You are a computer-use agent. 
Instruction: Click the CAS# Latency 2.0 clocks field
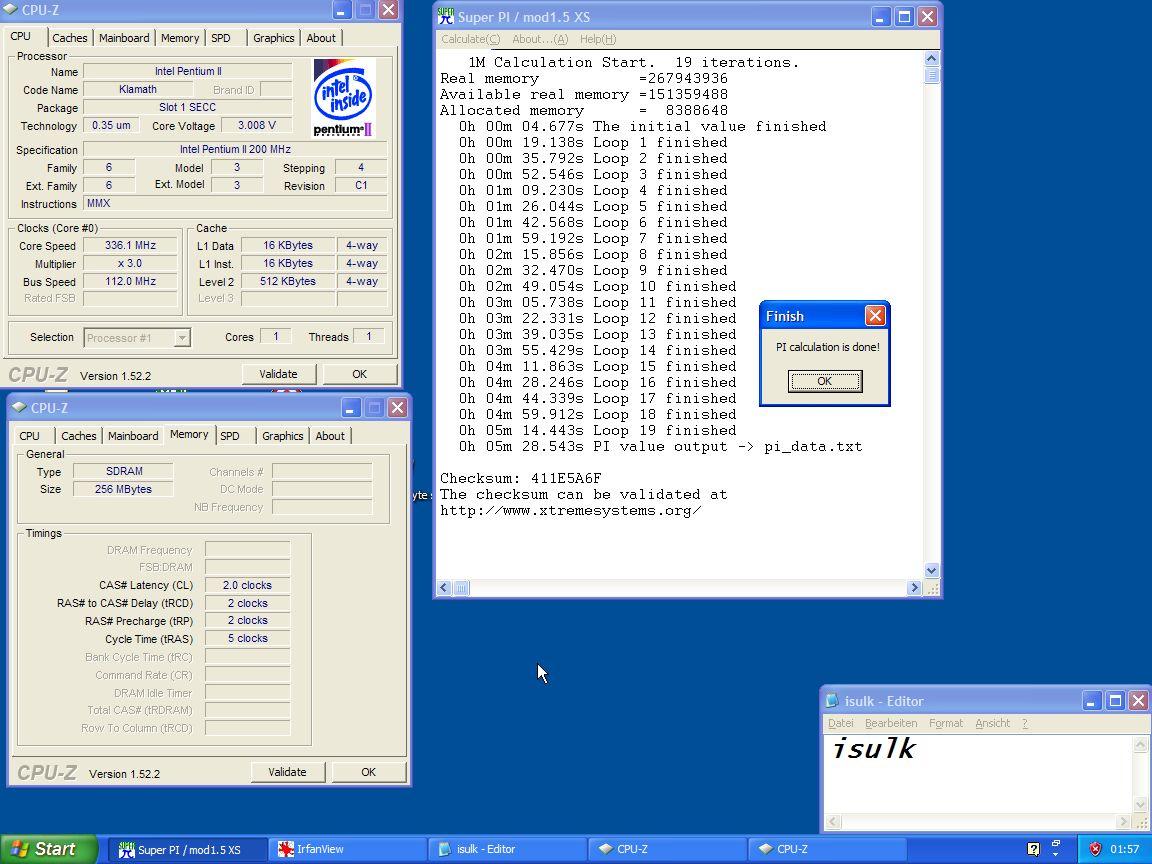tap(247, 586)
